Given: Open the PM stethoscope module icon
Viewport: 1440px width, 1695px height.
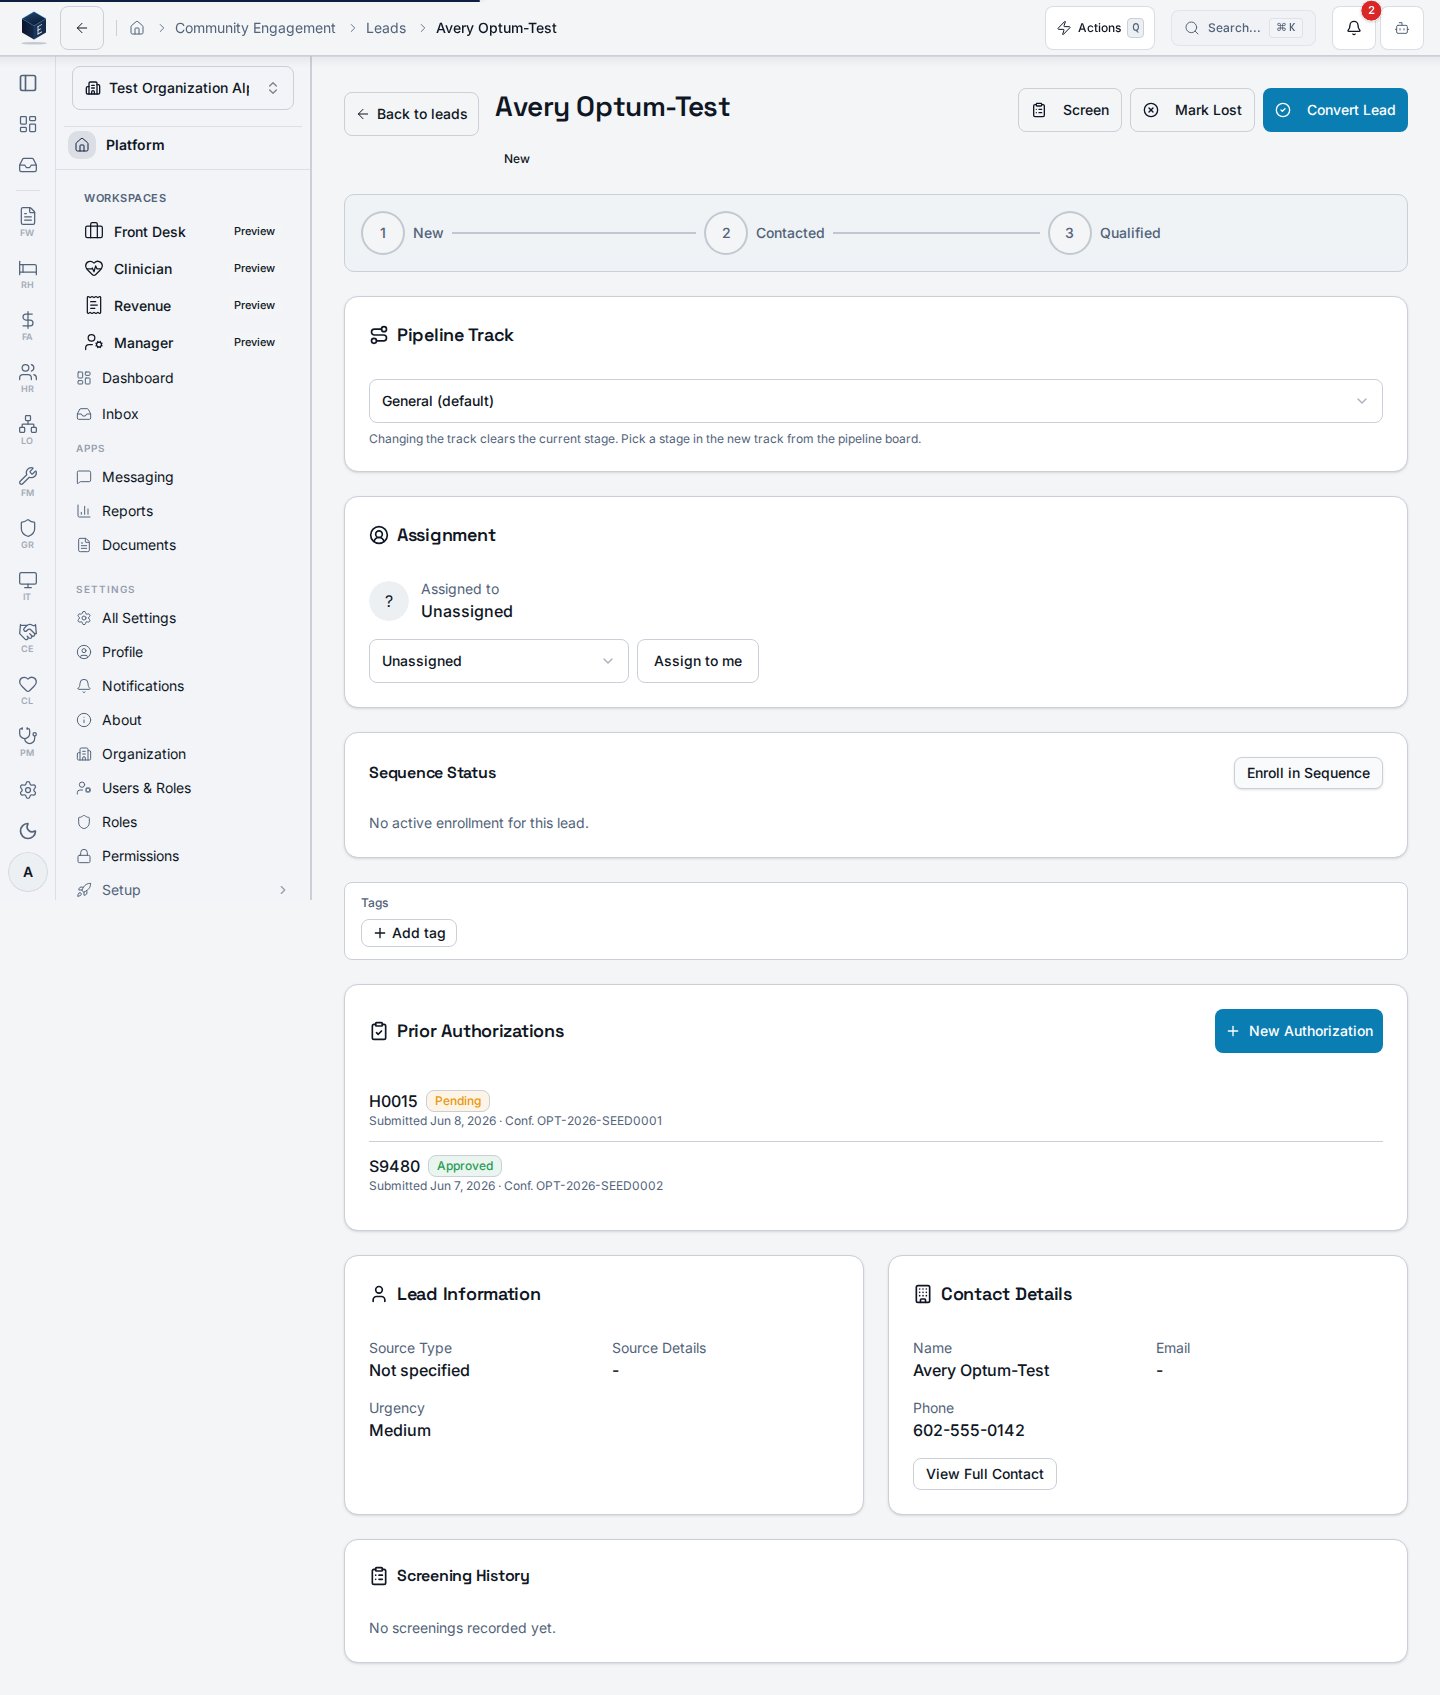Looking at the screenshot, I should [28, 741].
